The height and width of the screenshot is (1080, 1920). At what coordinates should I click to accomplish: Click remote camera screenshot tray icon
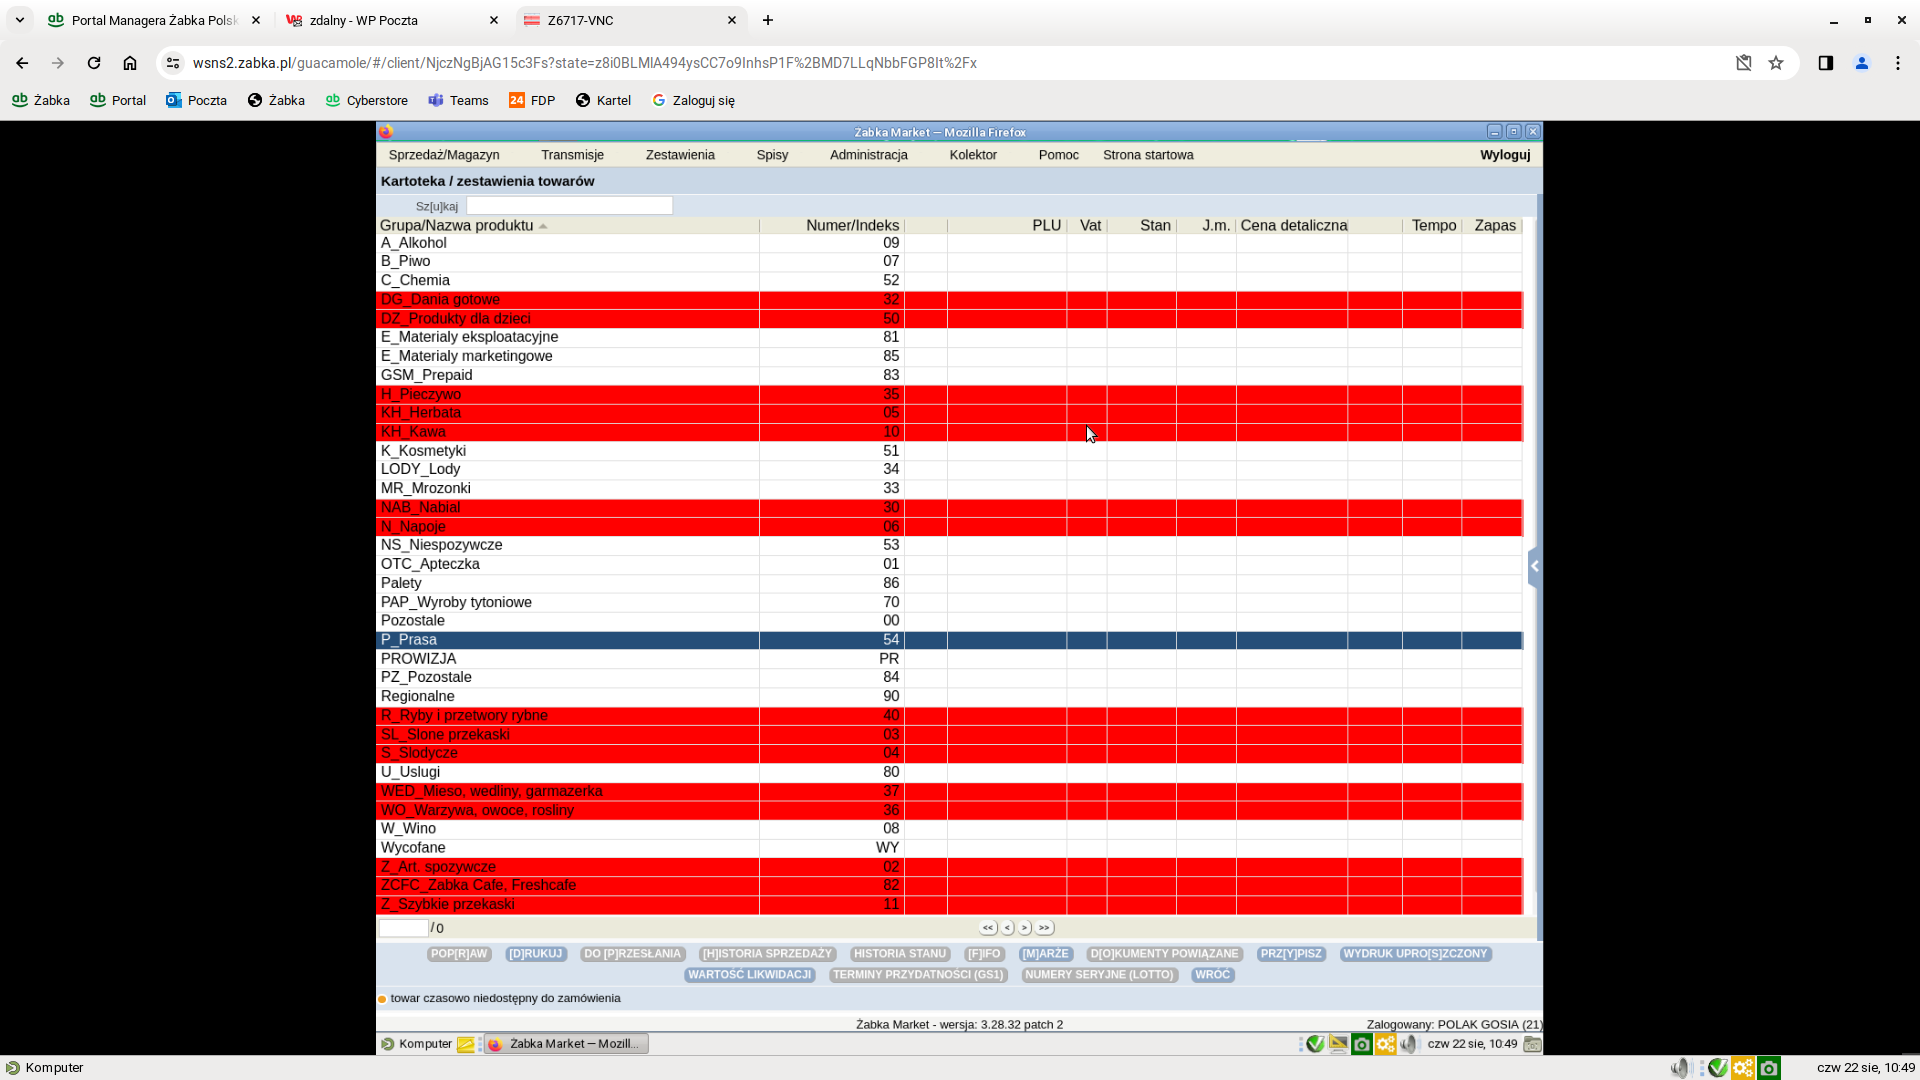tap(1361, 1044)
